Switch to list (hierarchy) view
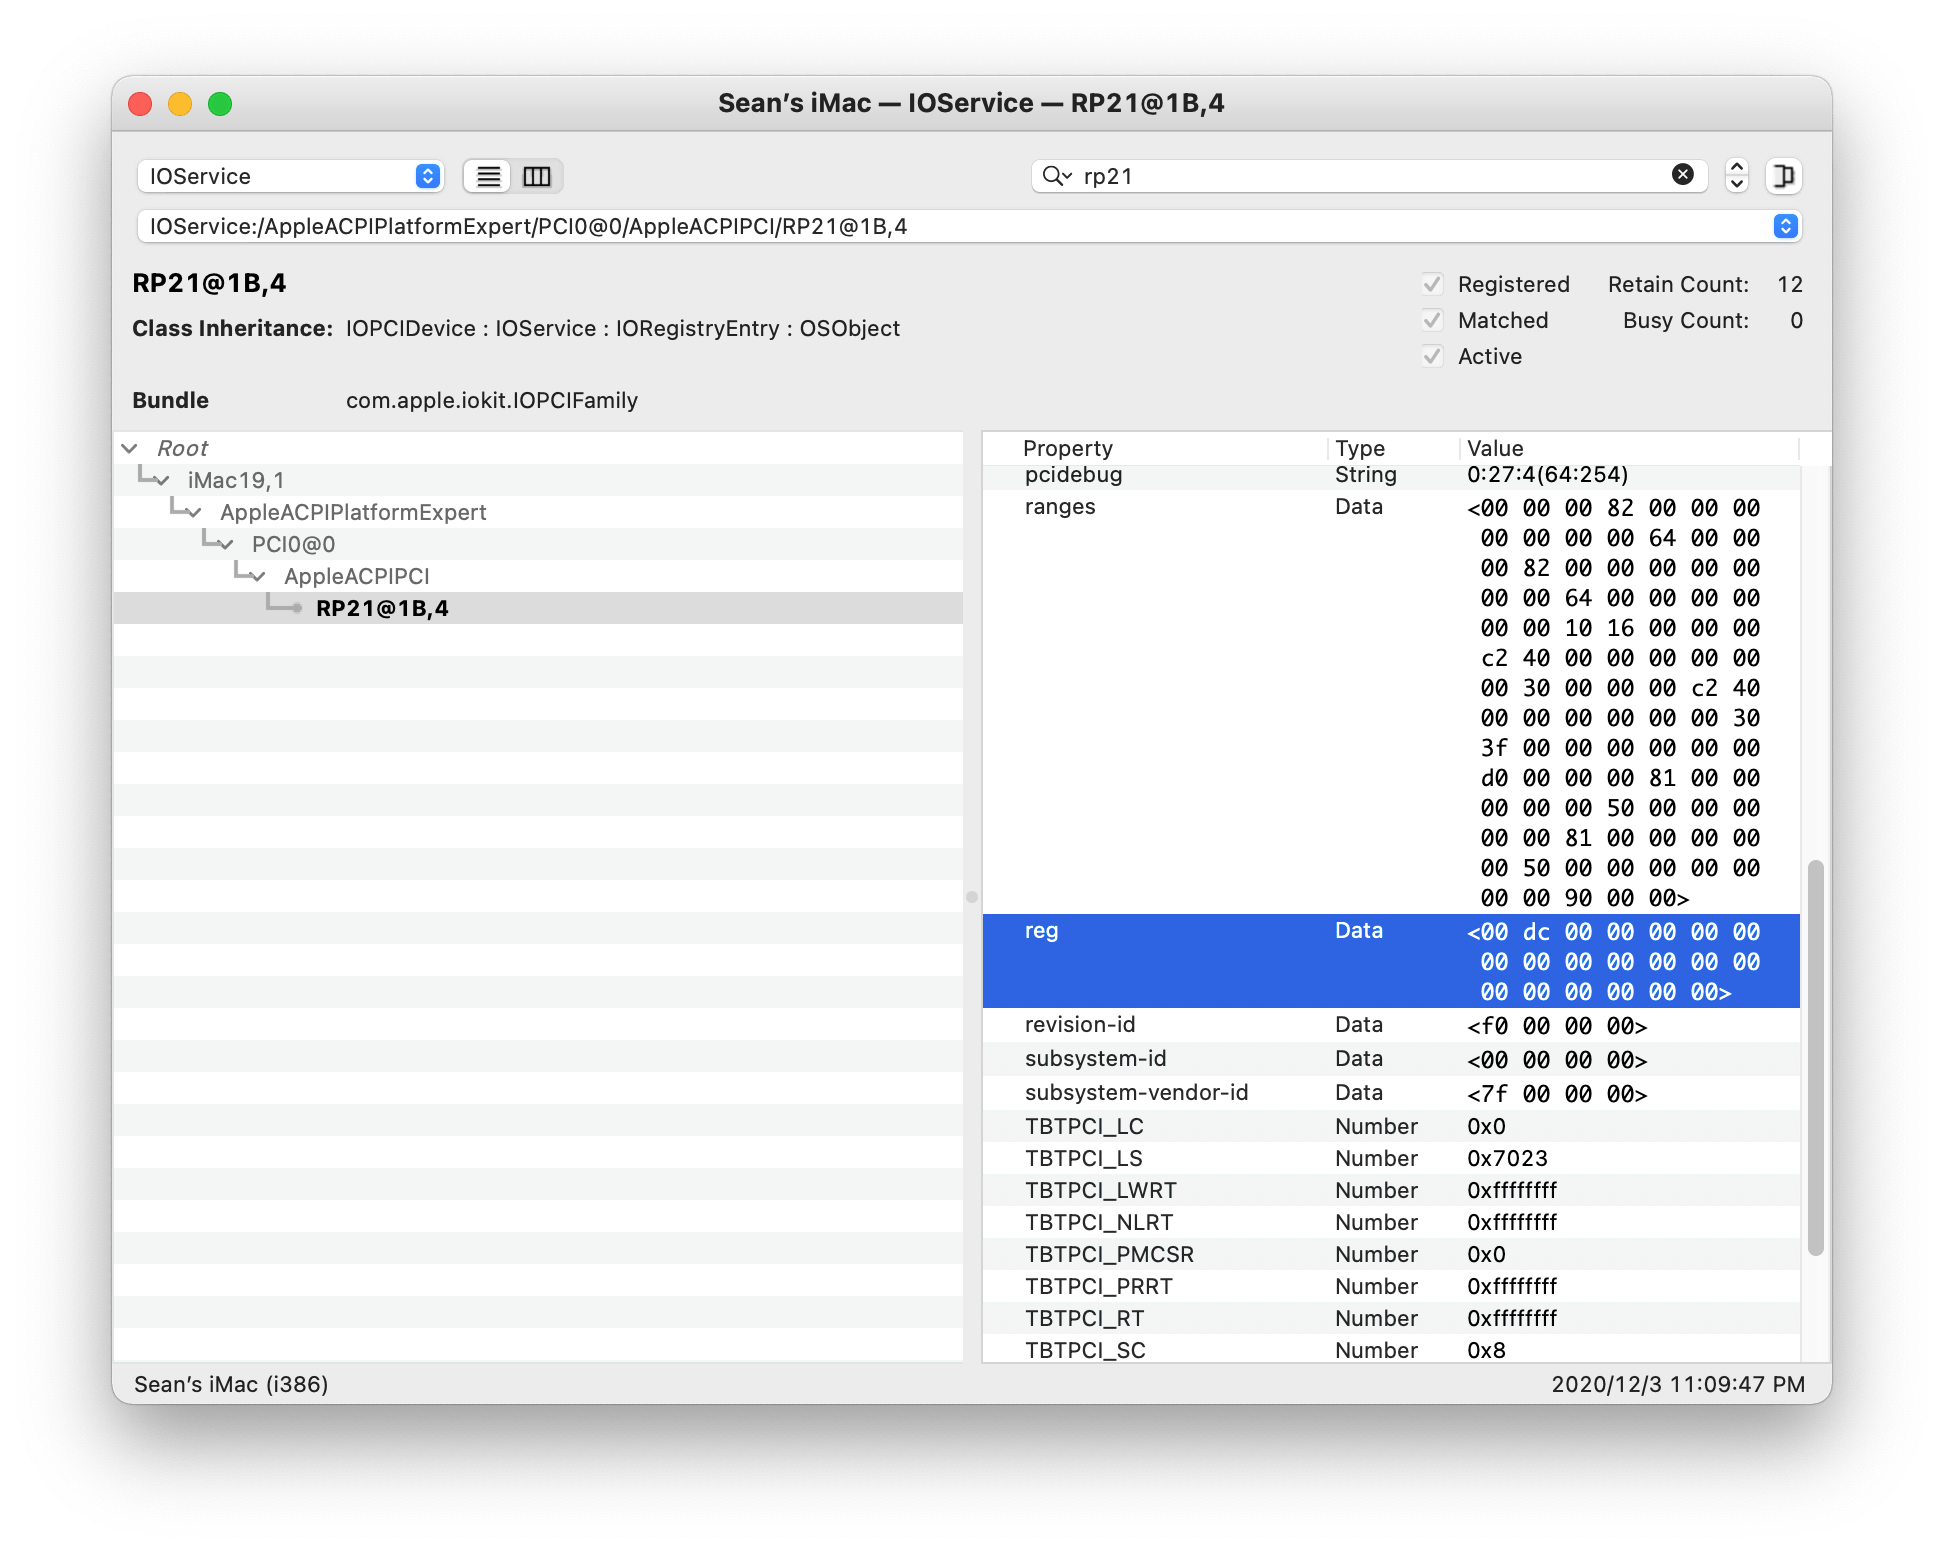 click(488, 176)
